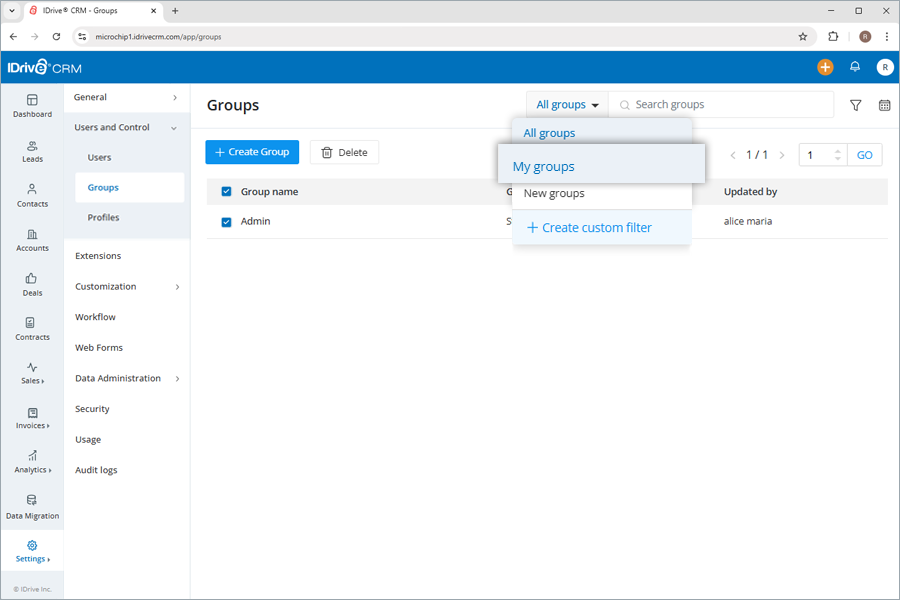Open the Deals sidebar icon
The height and width of the screenshot is (600, 900).
(x=32, y=286)
